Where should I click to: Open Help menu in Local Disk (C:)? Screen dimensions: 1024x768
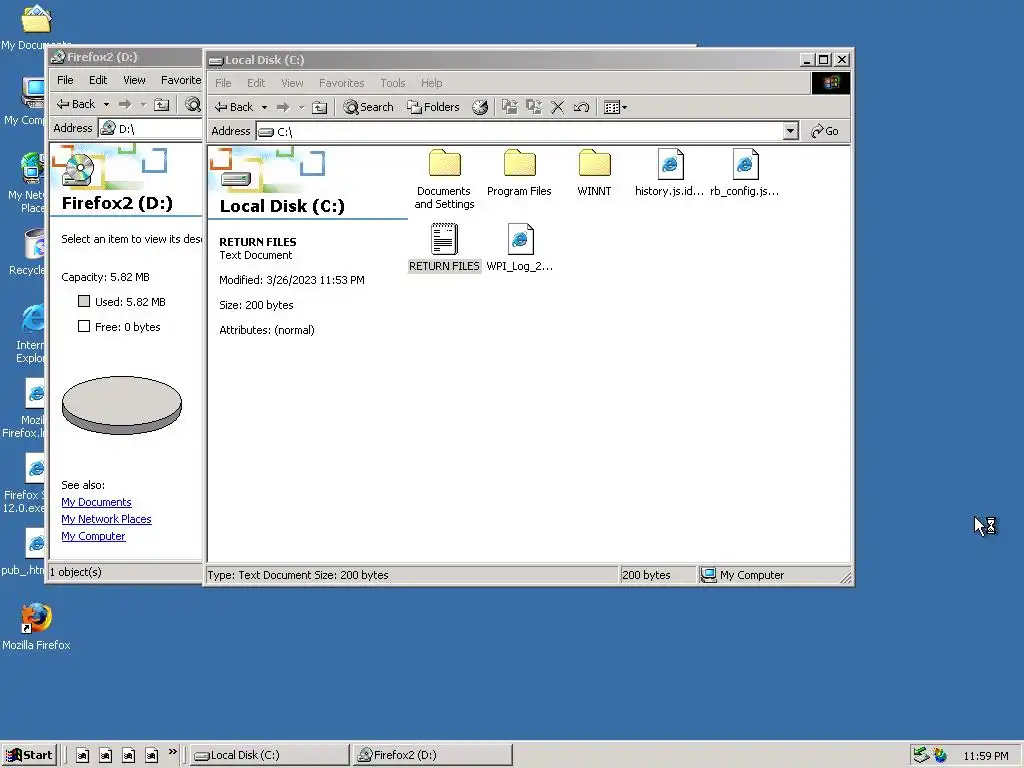[431, 83]
